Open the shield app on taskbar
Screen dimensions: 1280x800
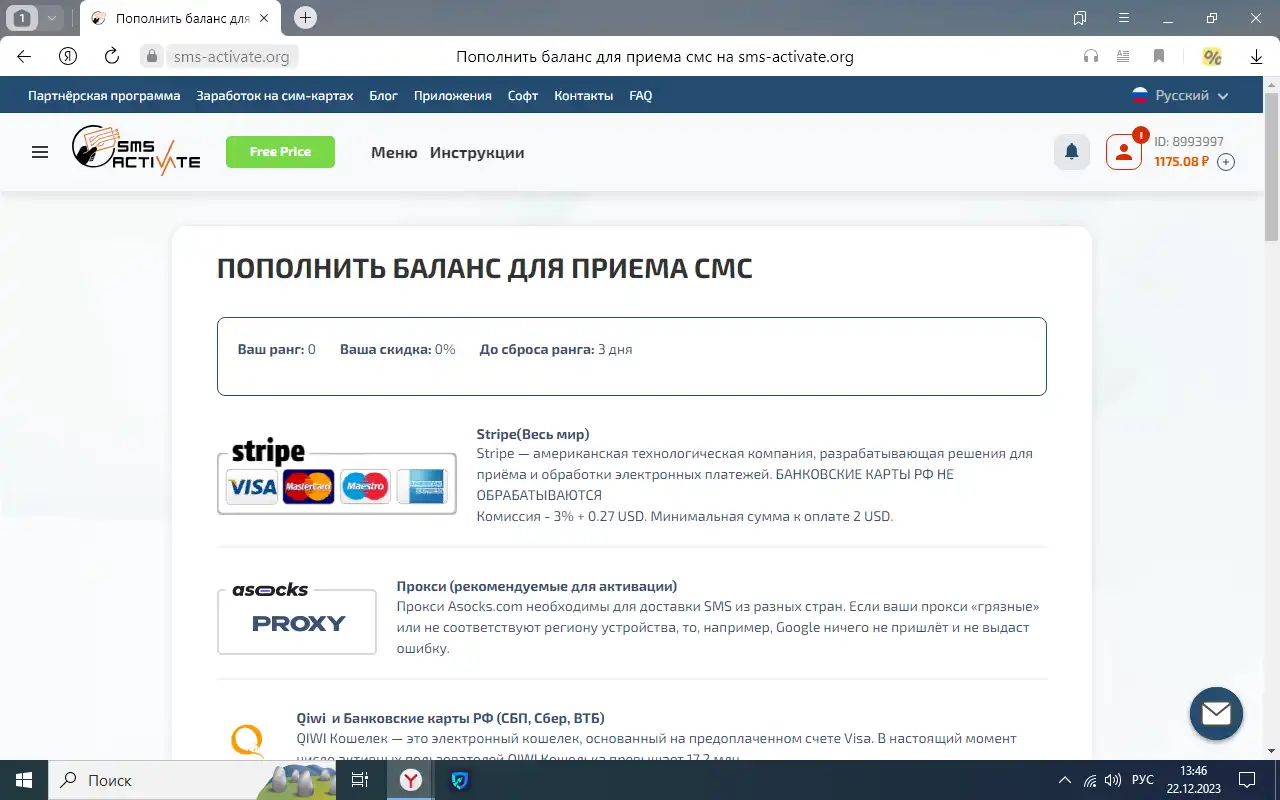click(460, 780)
